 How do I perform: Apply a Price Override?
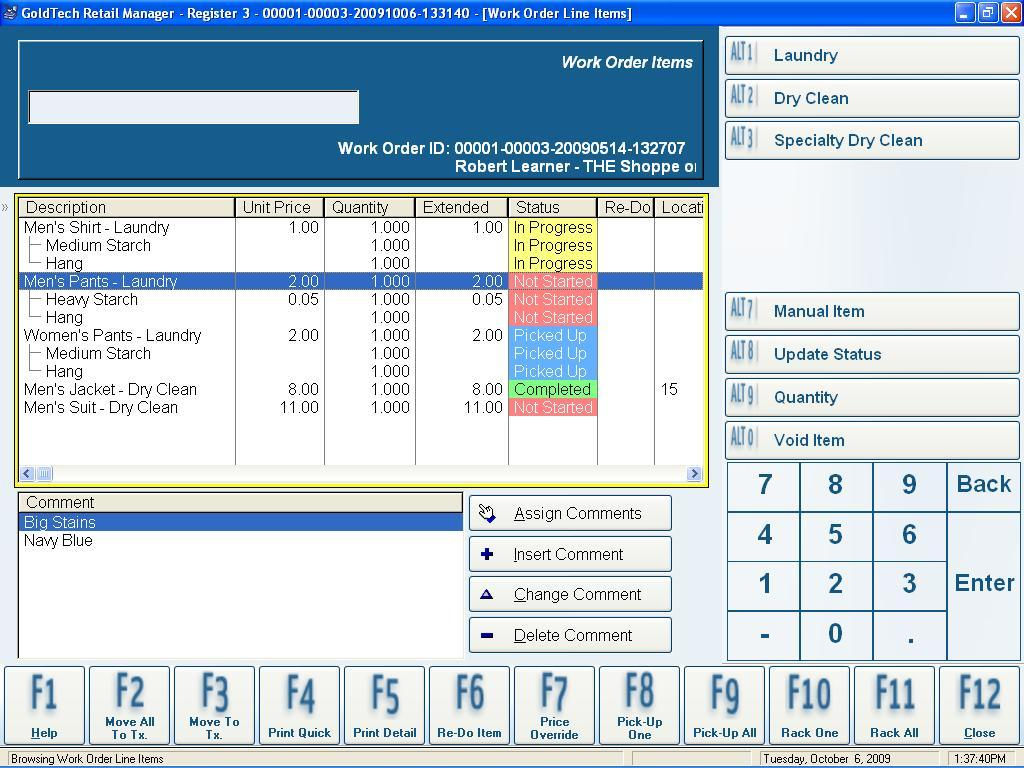pos(554,705)
